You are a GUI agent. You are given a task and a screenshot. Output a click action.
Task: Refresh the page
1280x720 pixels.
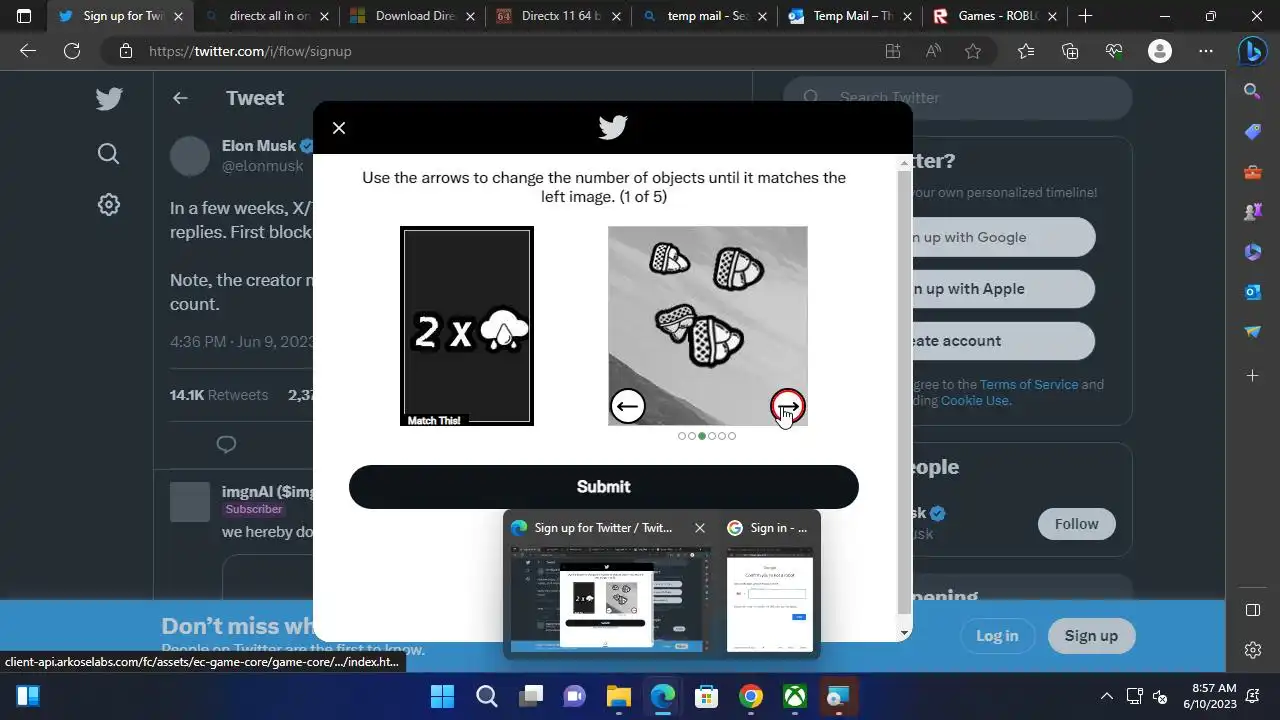[x=72, y=51]
